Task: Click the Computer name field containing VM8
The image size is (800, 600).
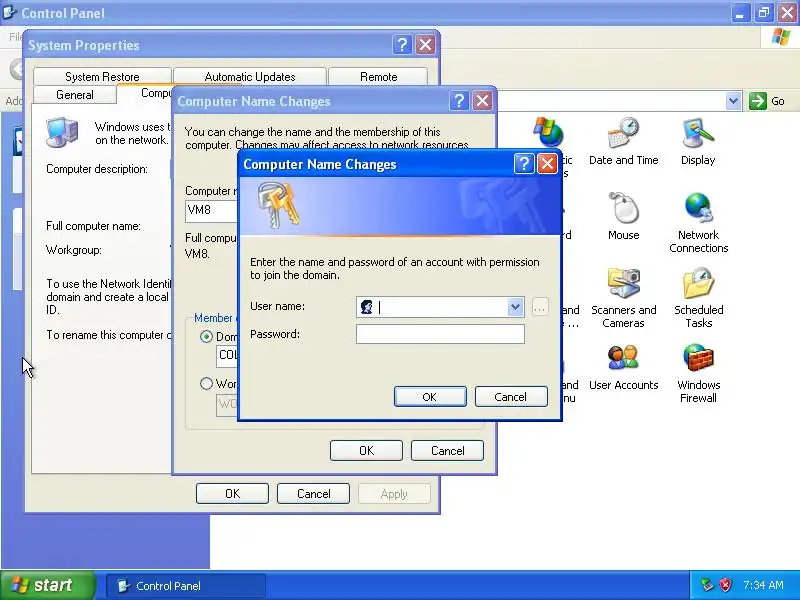Action: (x=211, y=210)
